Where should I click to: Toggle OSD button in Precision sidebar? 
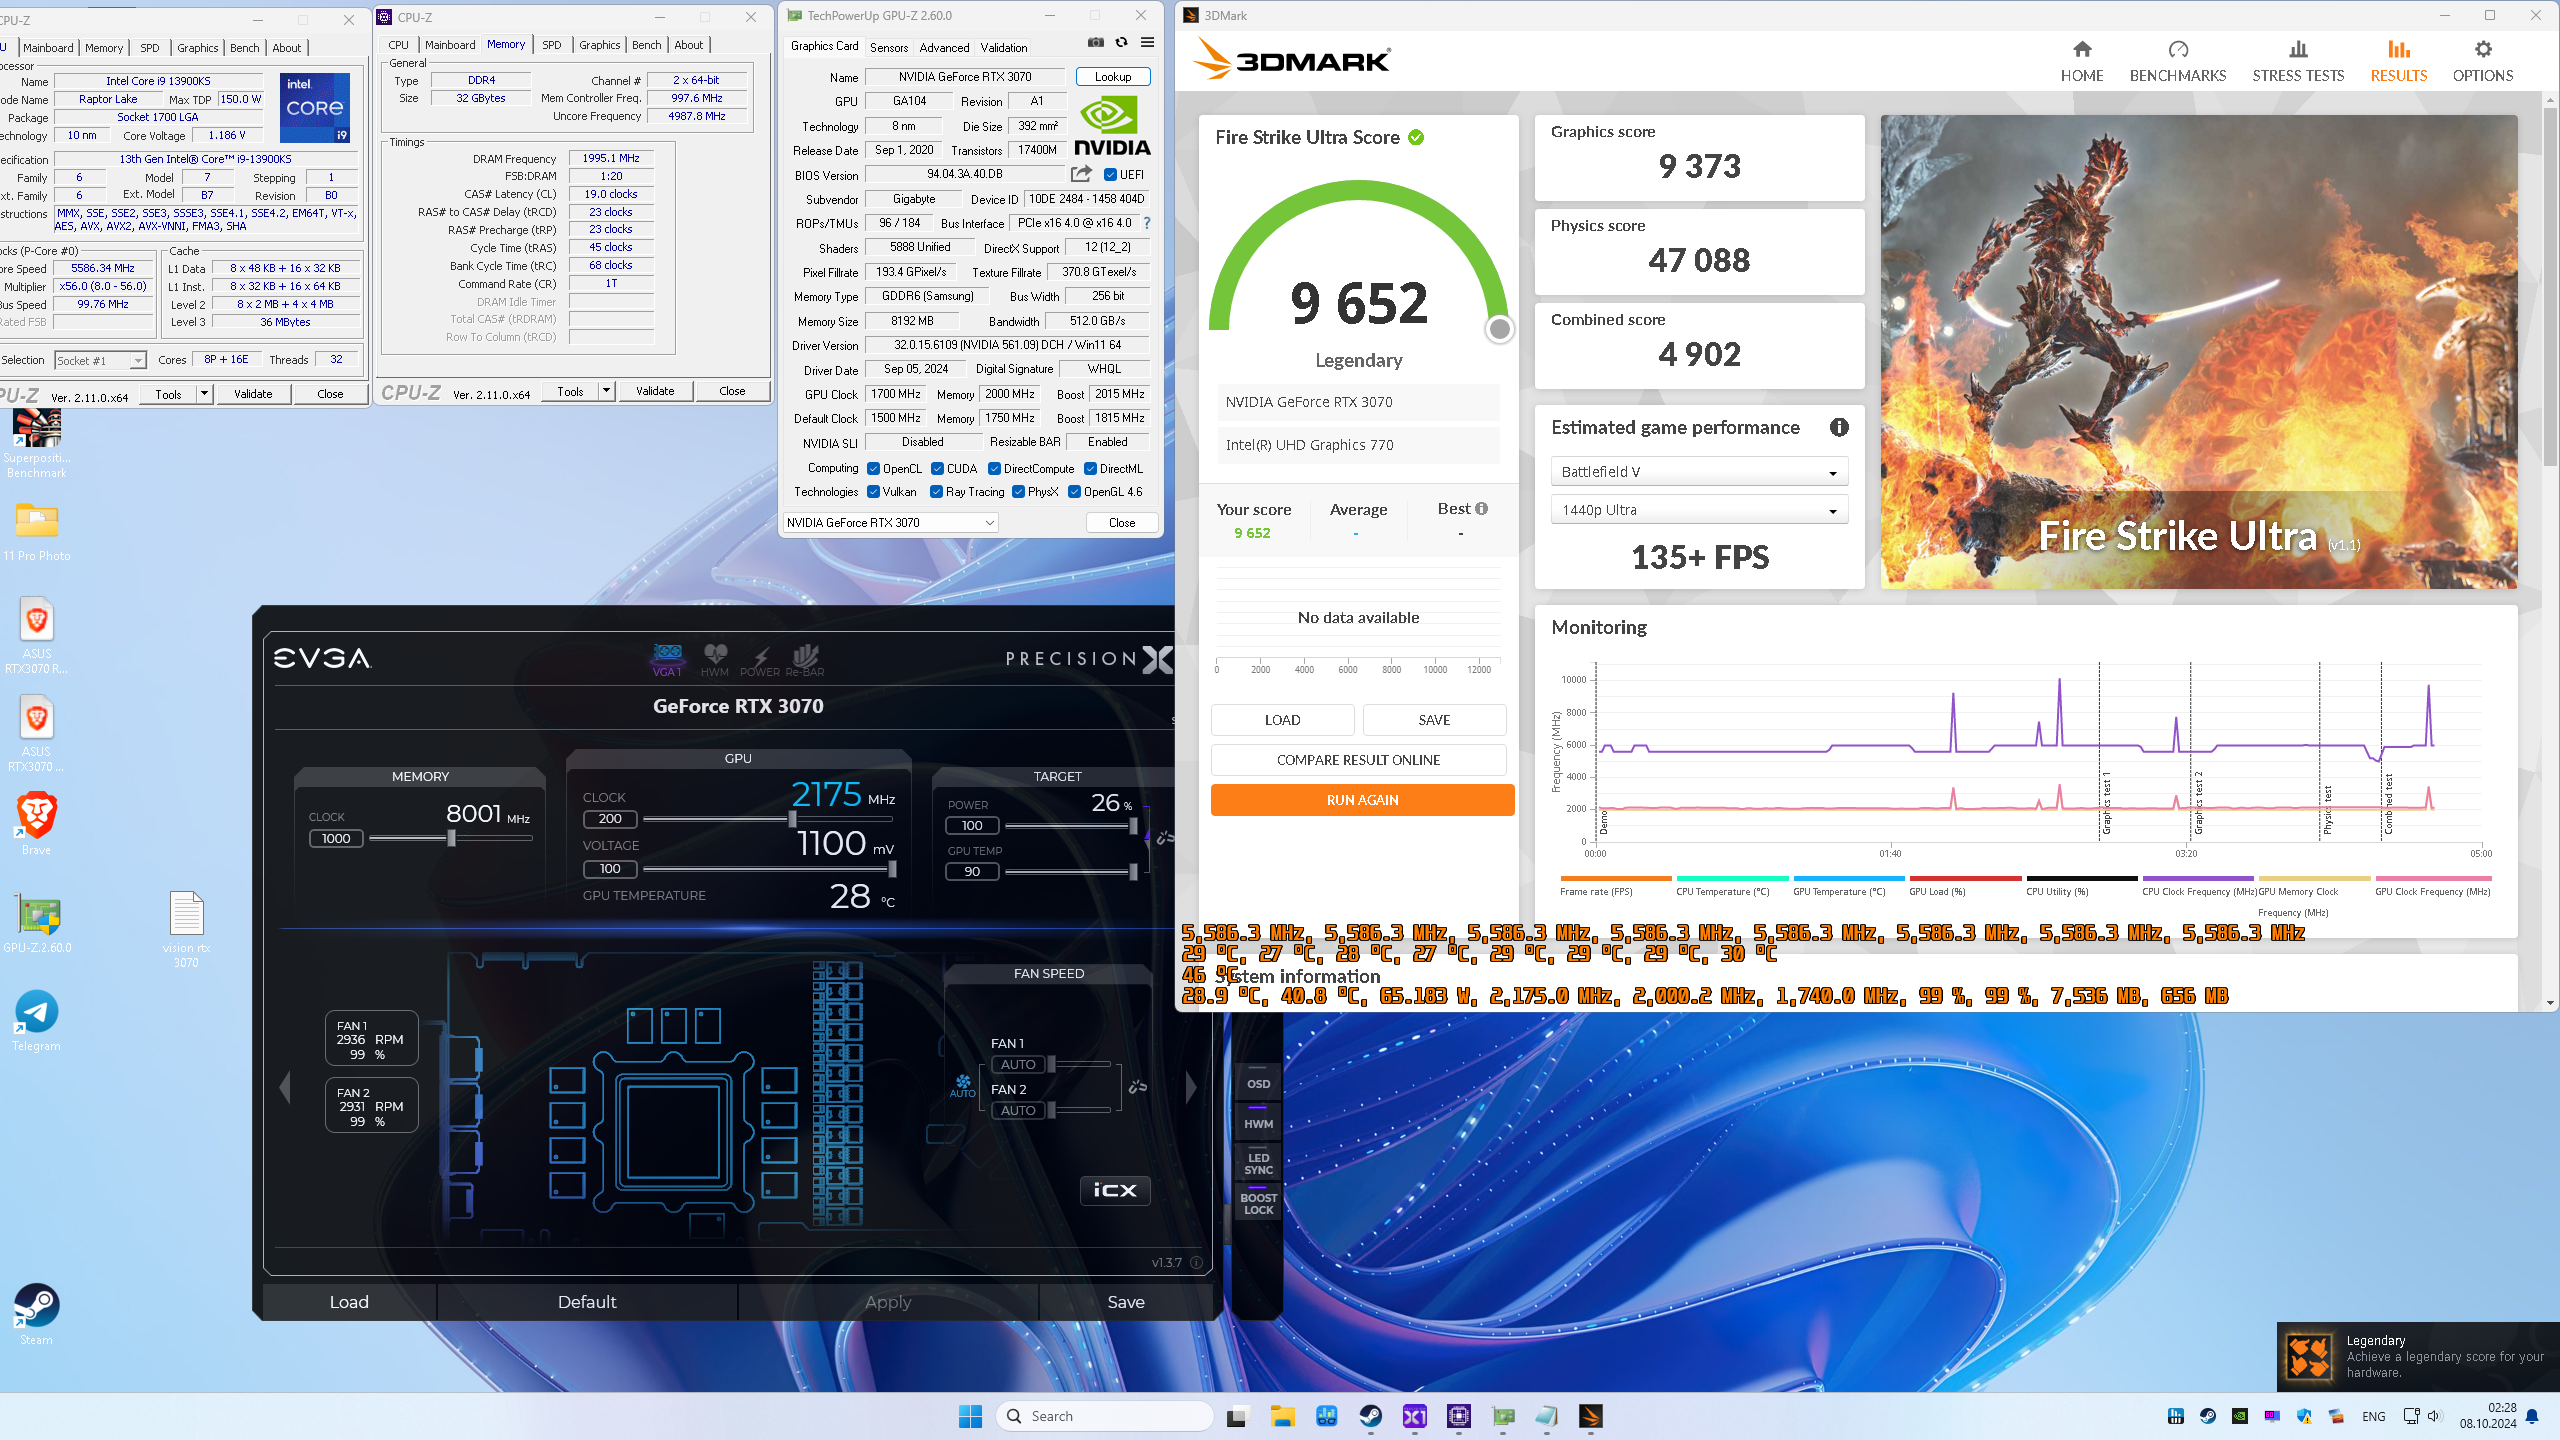1258,1084
